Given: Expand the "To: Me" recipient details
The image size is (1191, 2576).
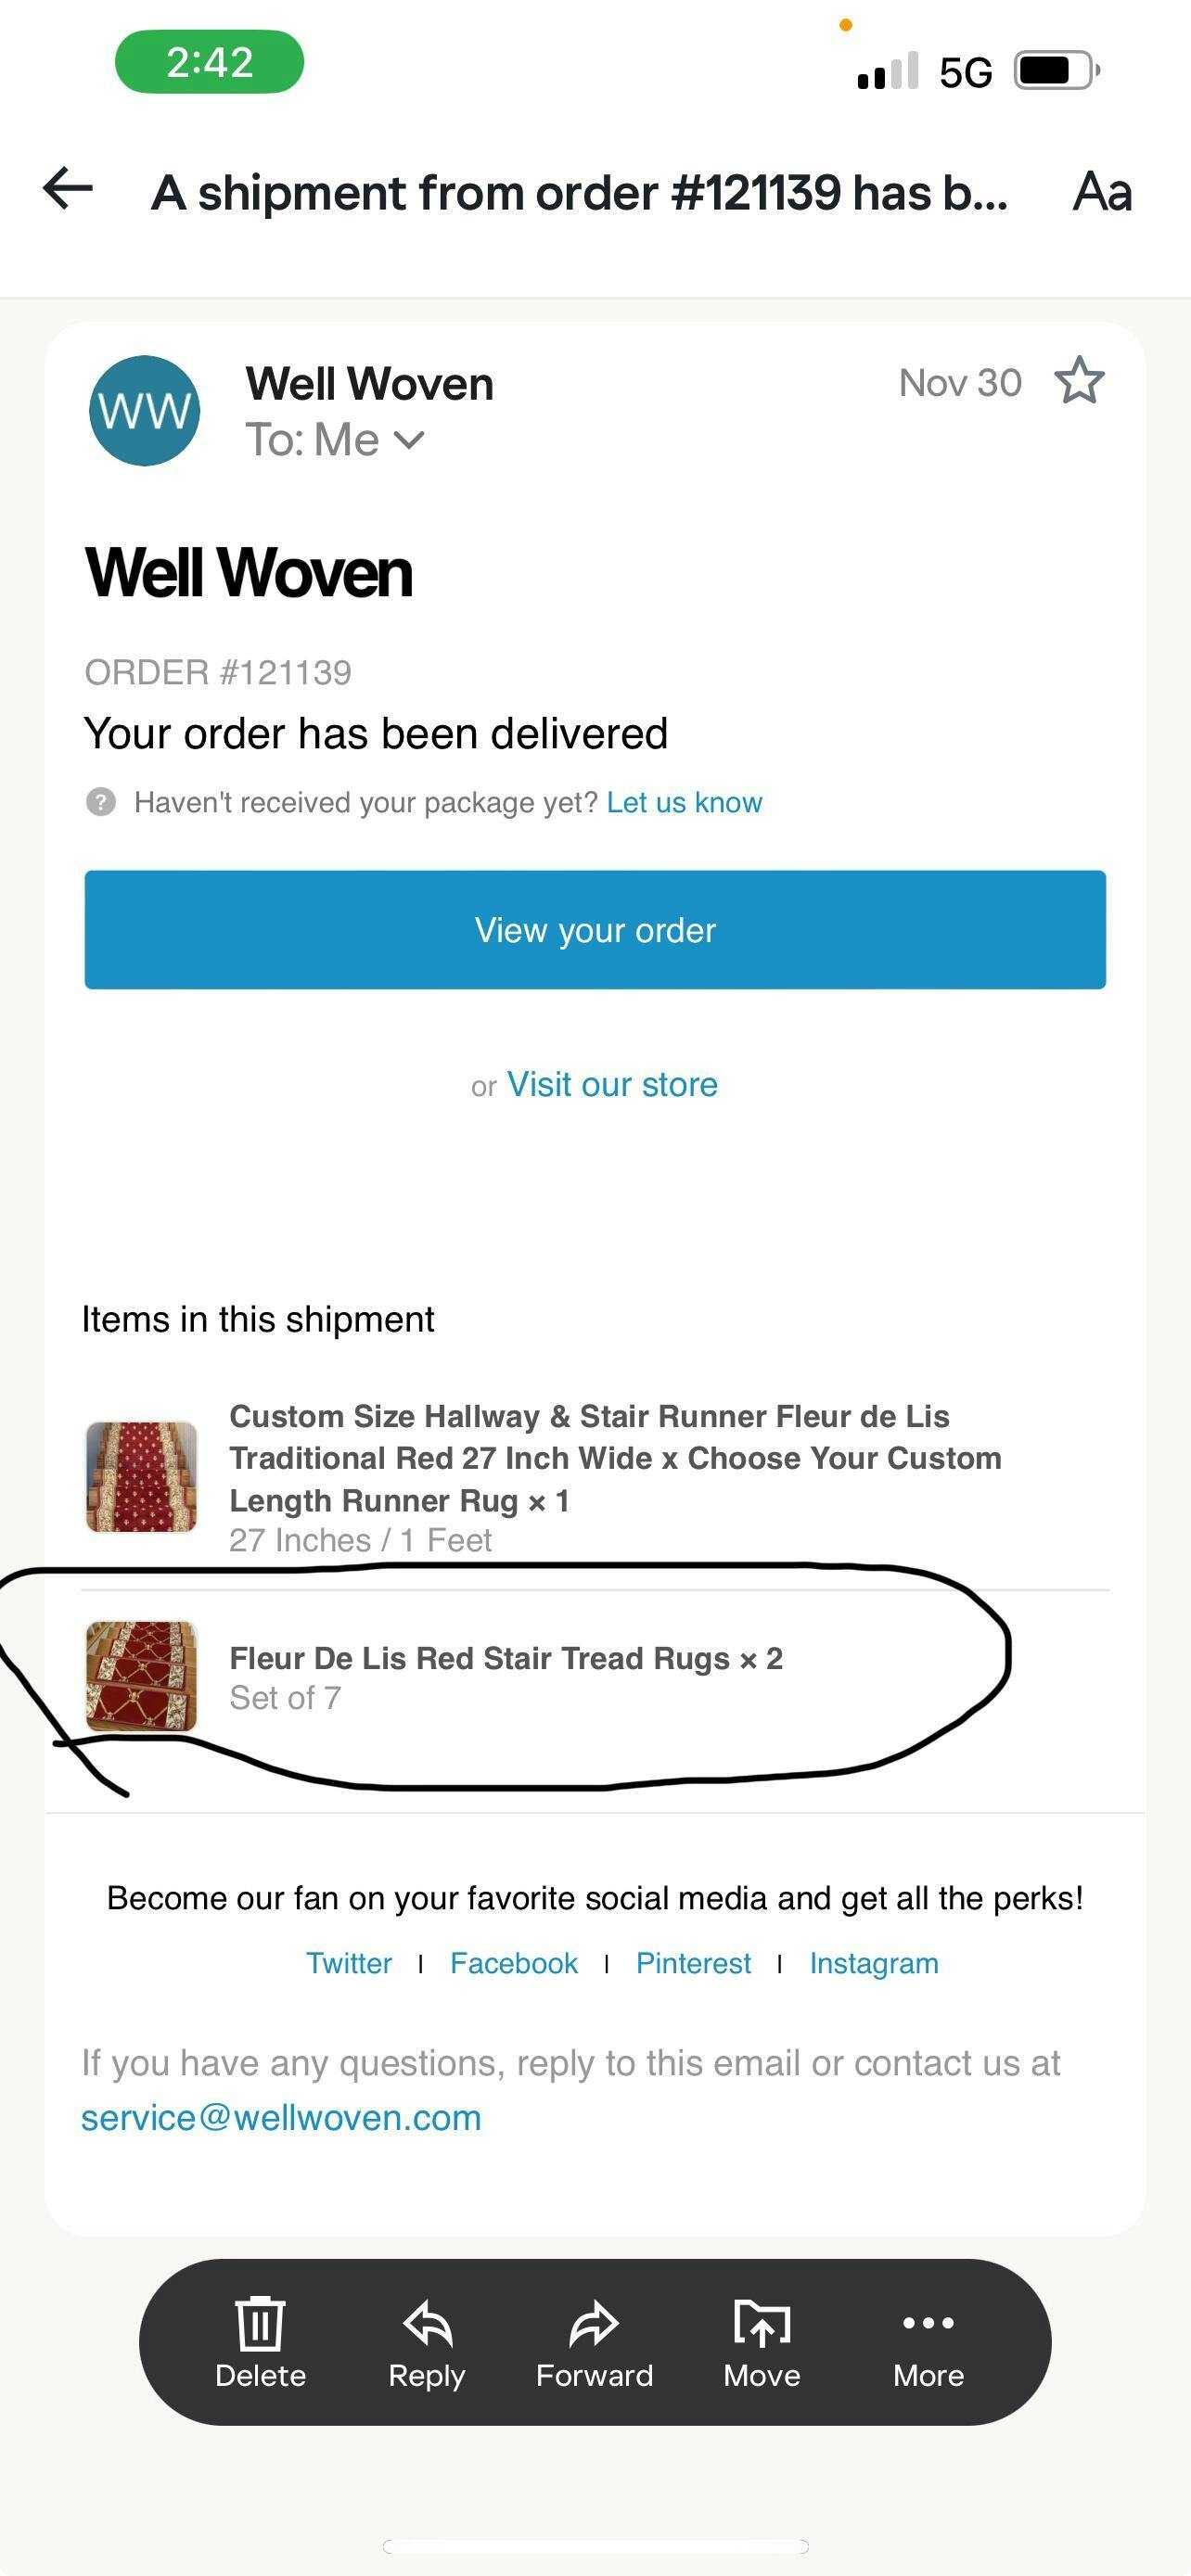Looking at the screenshot, I should click(x=409, y=440).
